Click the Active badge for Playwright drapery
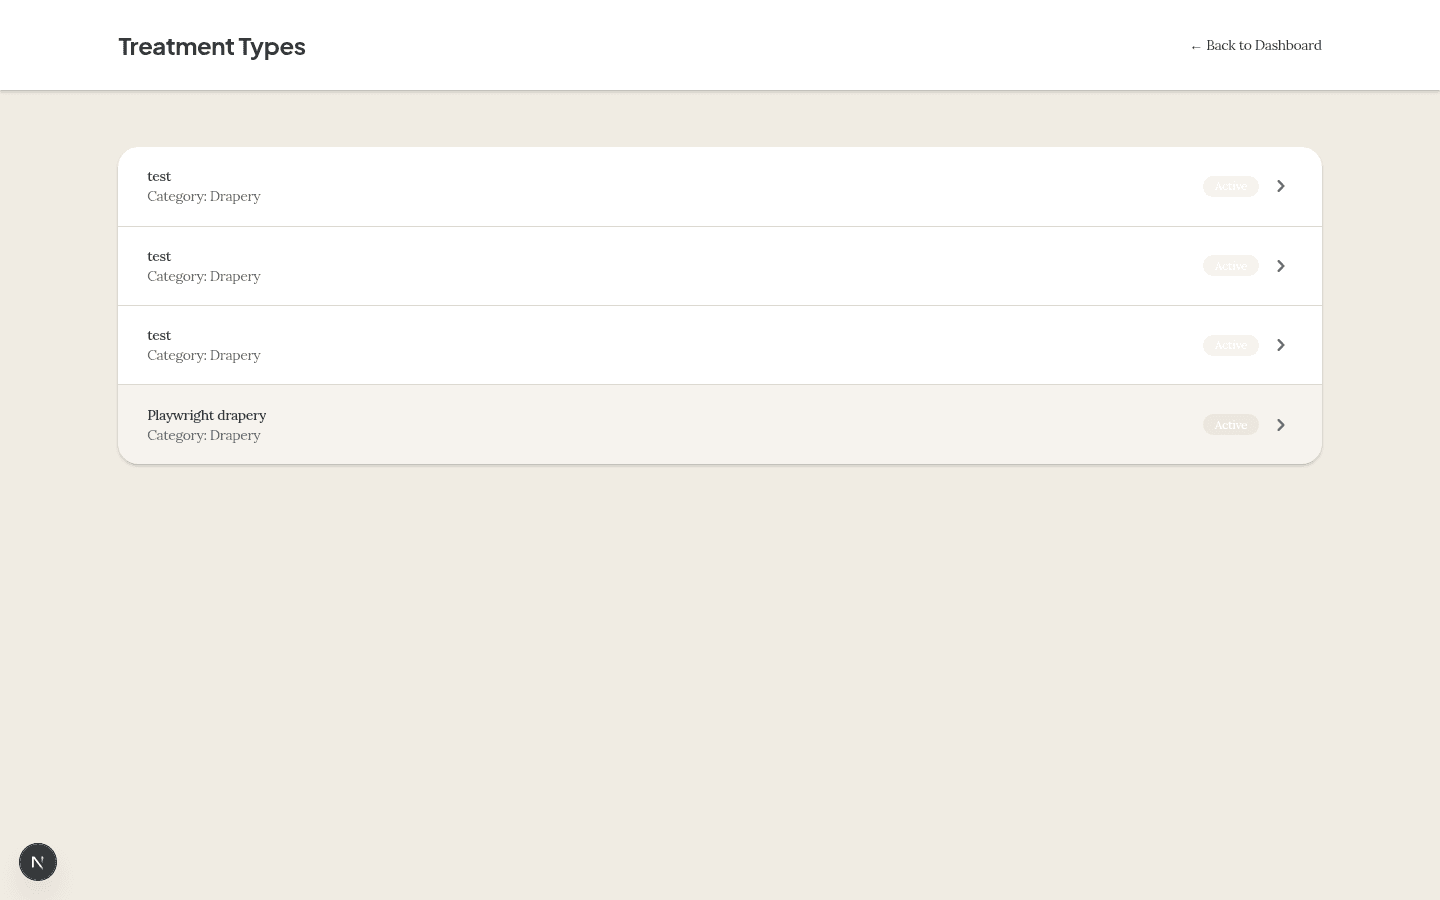The width and height of the screenshot is (1440, 900). (1230, 425)
